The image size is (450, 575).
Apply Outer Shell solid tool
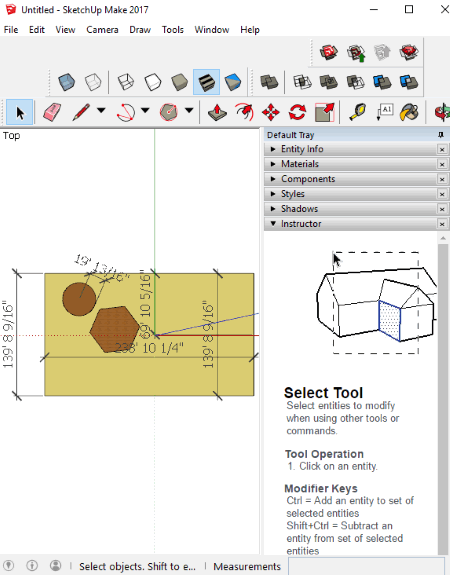pos(270,82)
